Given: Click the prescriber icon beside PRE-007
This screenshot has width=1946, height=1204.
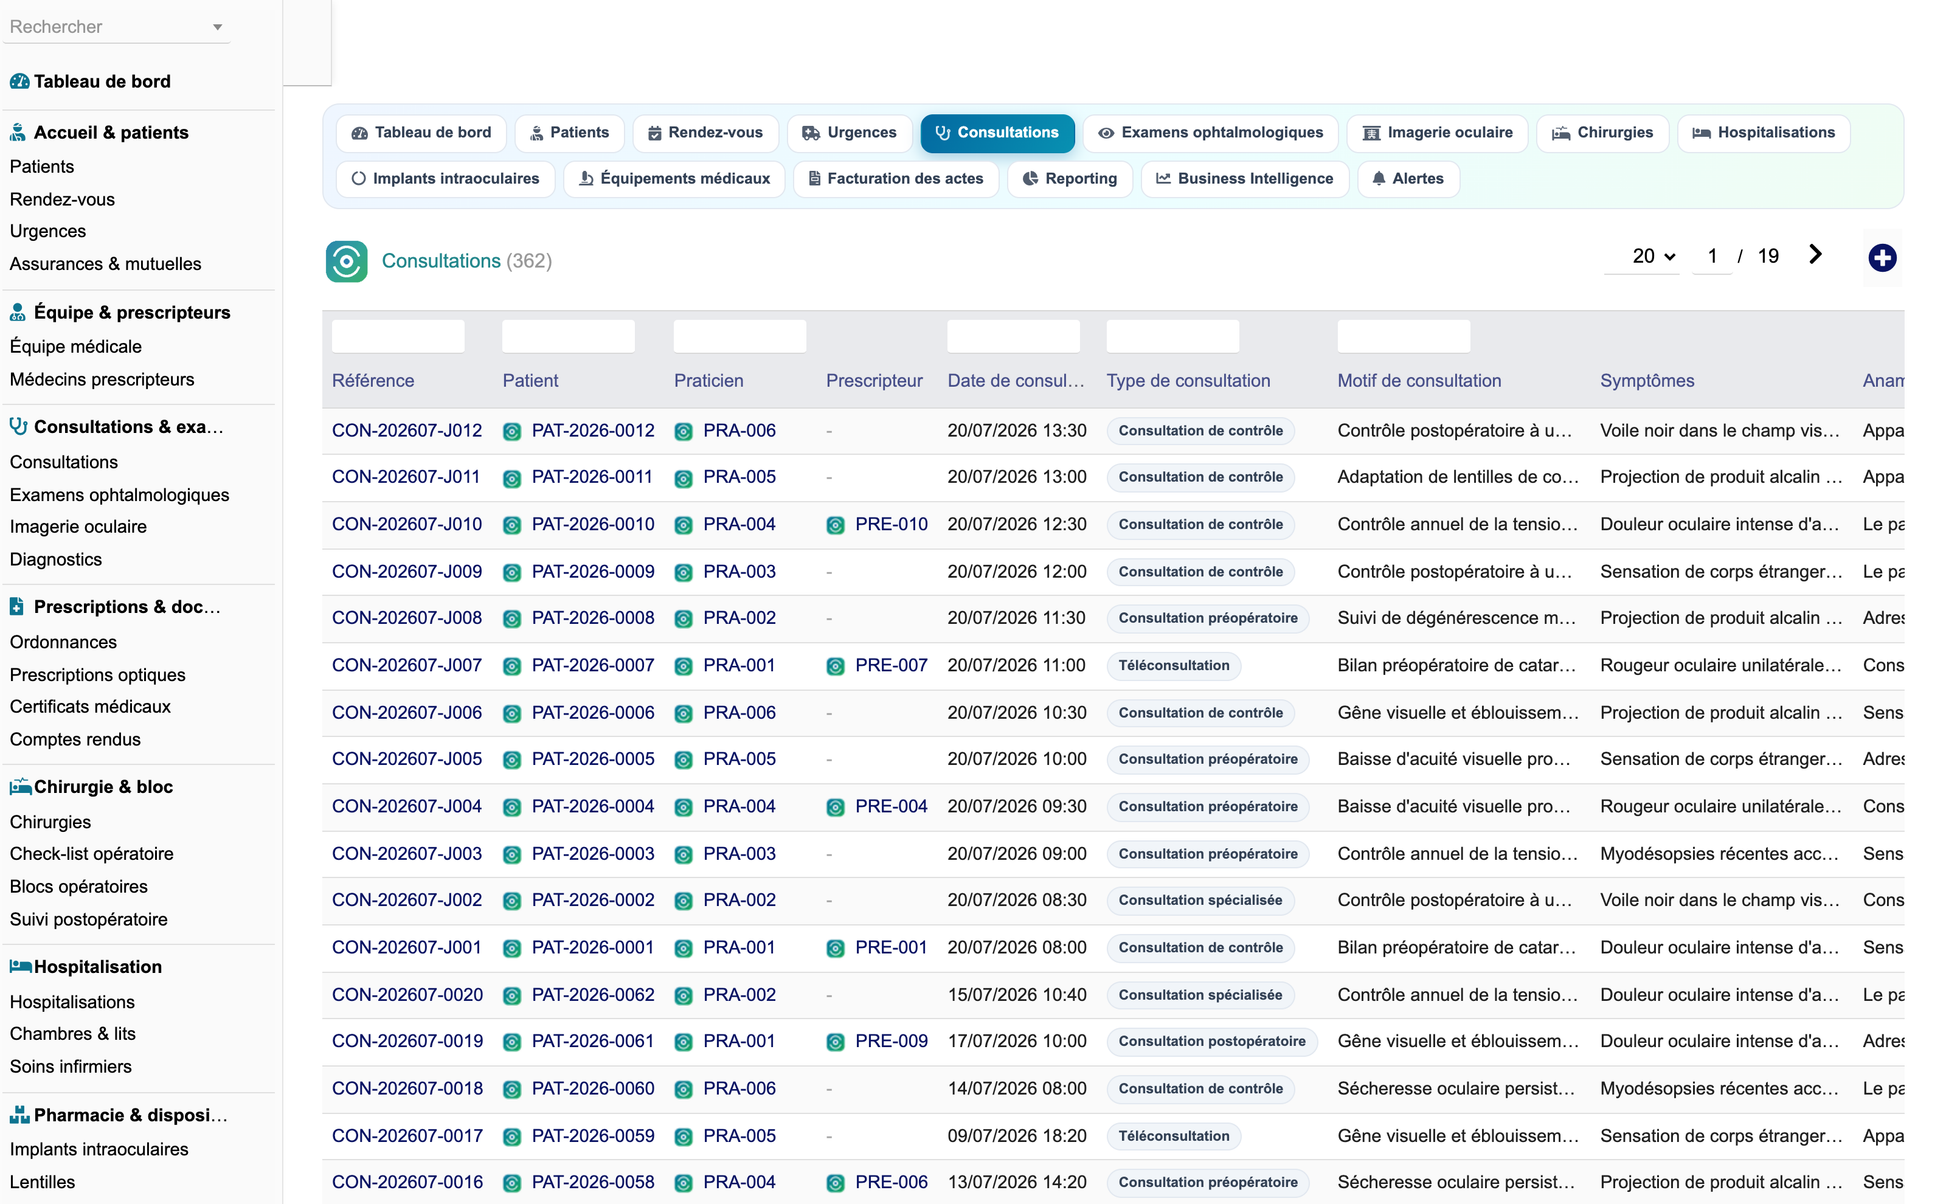Looking at the screenshot, I should (x=835, y=666).
